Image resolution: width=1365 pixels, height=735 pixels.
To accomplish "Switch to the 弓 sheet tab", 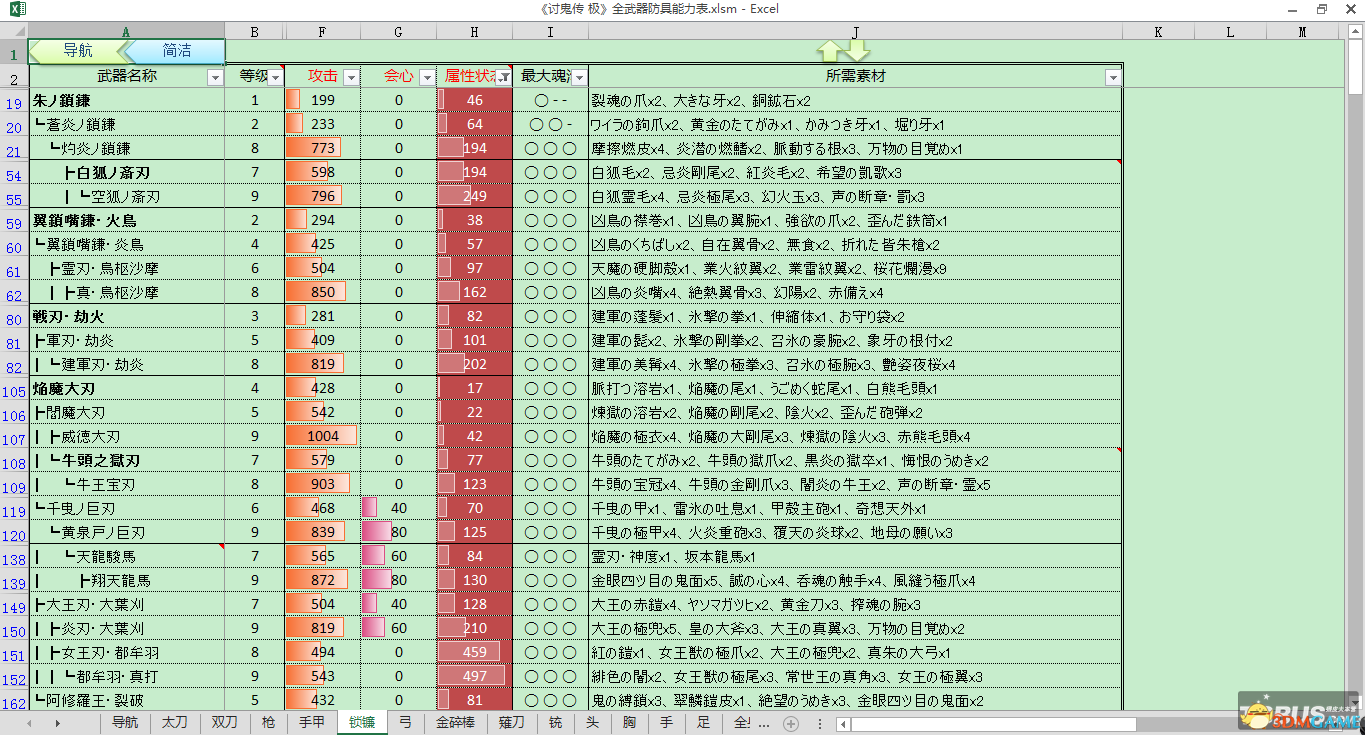I will [x=405, y=723].
